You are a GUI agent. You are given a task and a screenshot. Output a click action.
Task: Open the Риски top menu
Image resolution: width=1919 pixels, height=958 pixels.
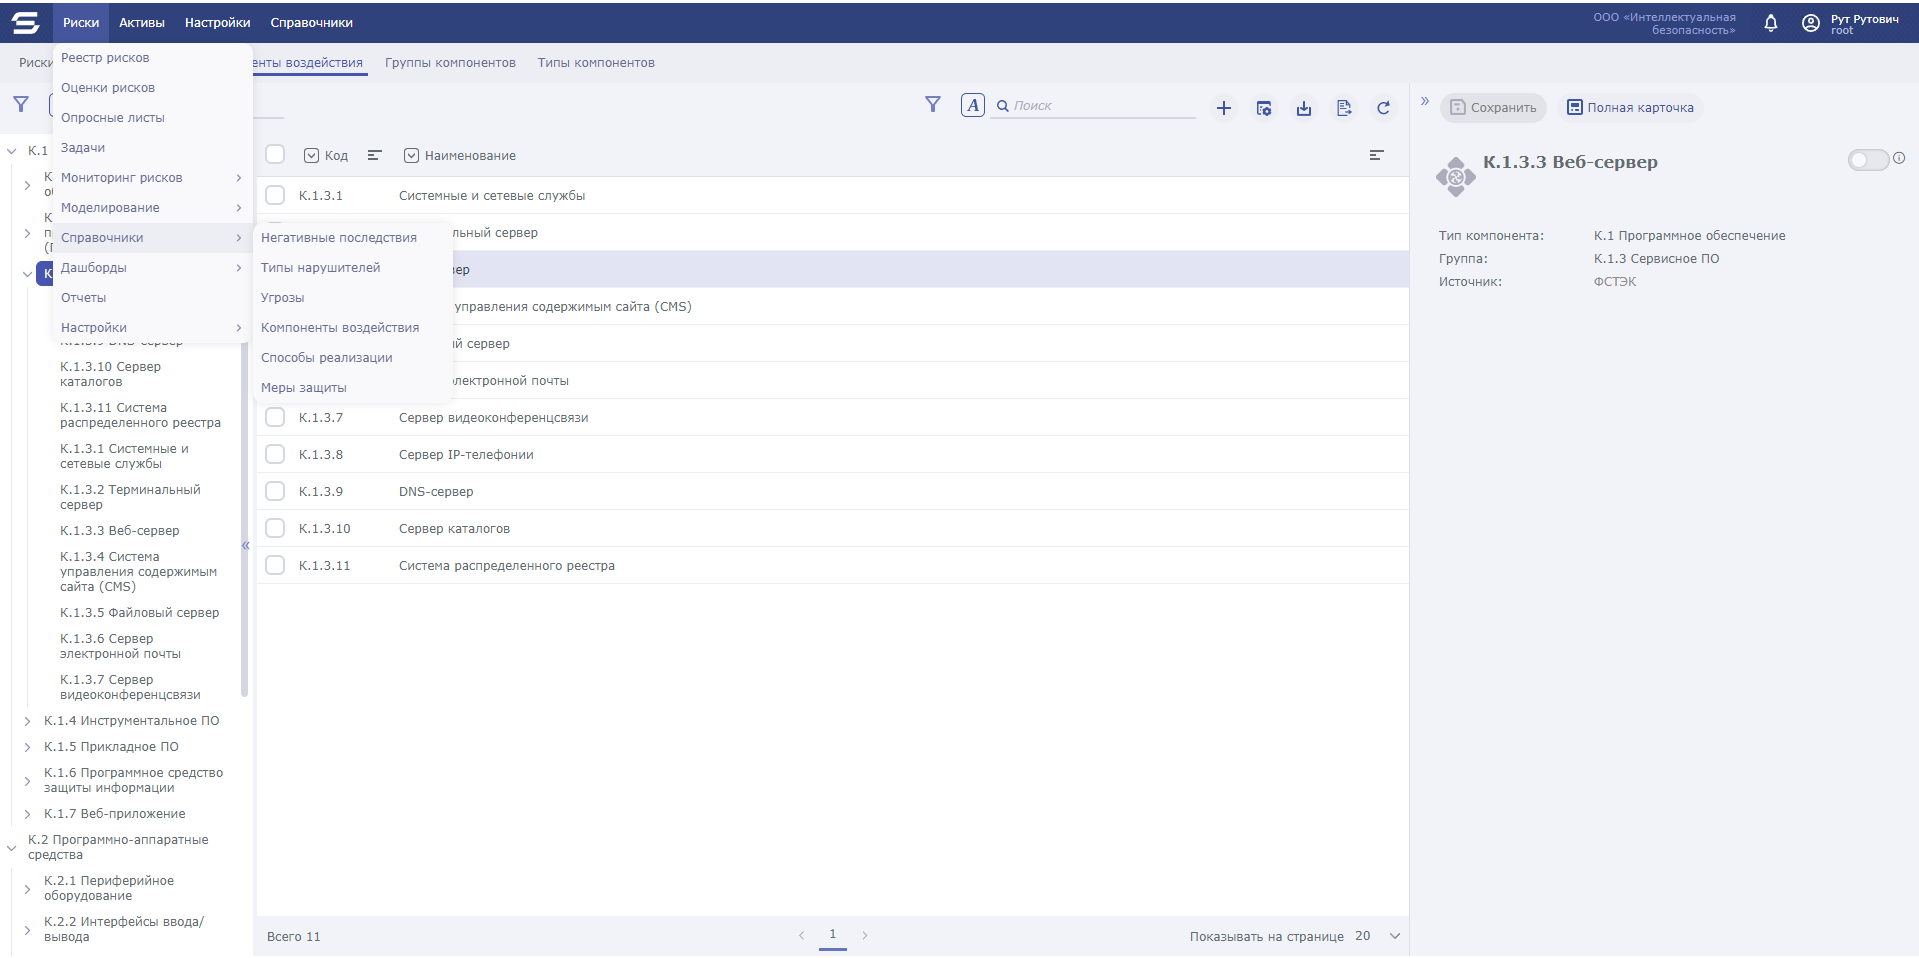point(81,23)
